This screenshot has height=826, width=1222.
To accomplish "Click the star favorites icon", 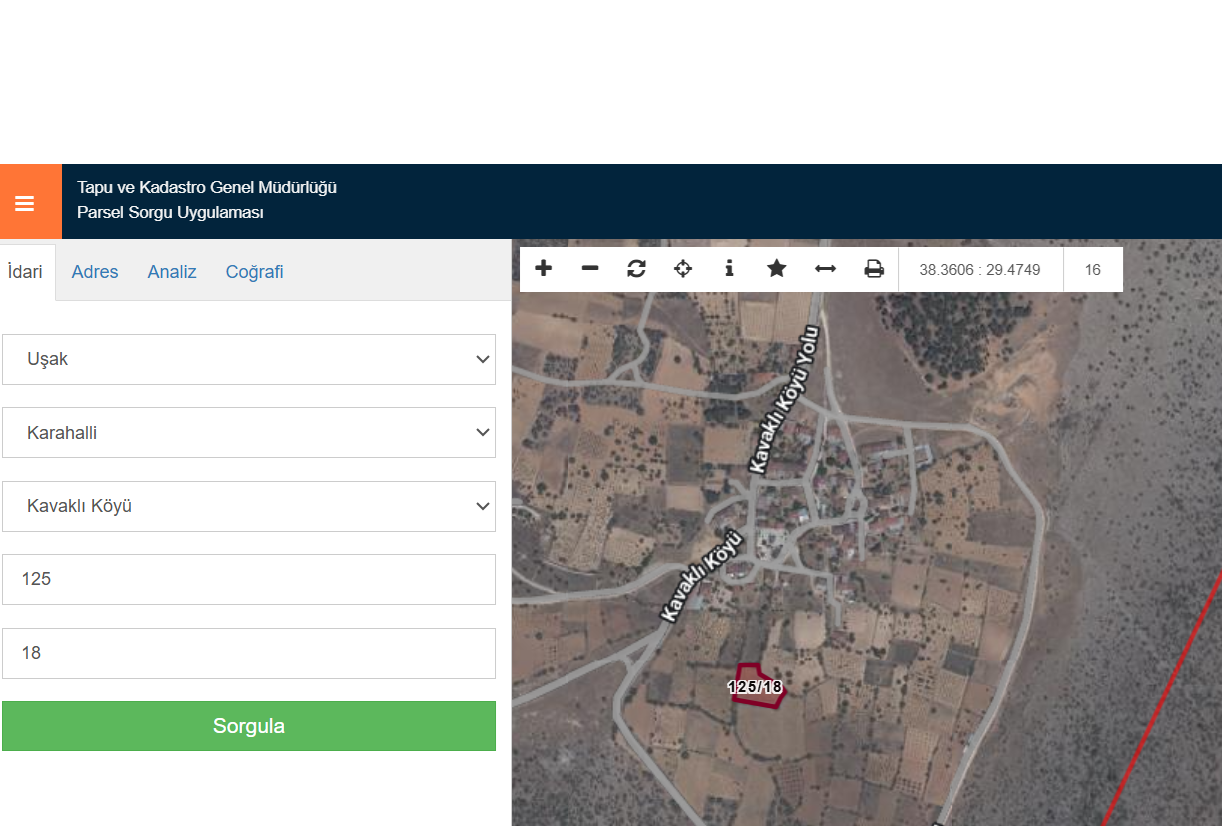I will (776, 269).
